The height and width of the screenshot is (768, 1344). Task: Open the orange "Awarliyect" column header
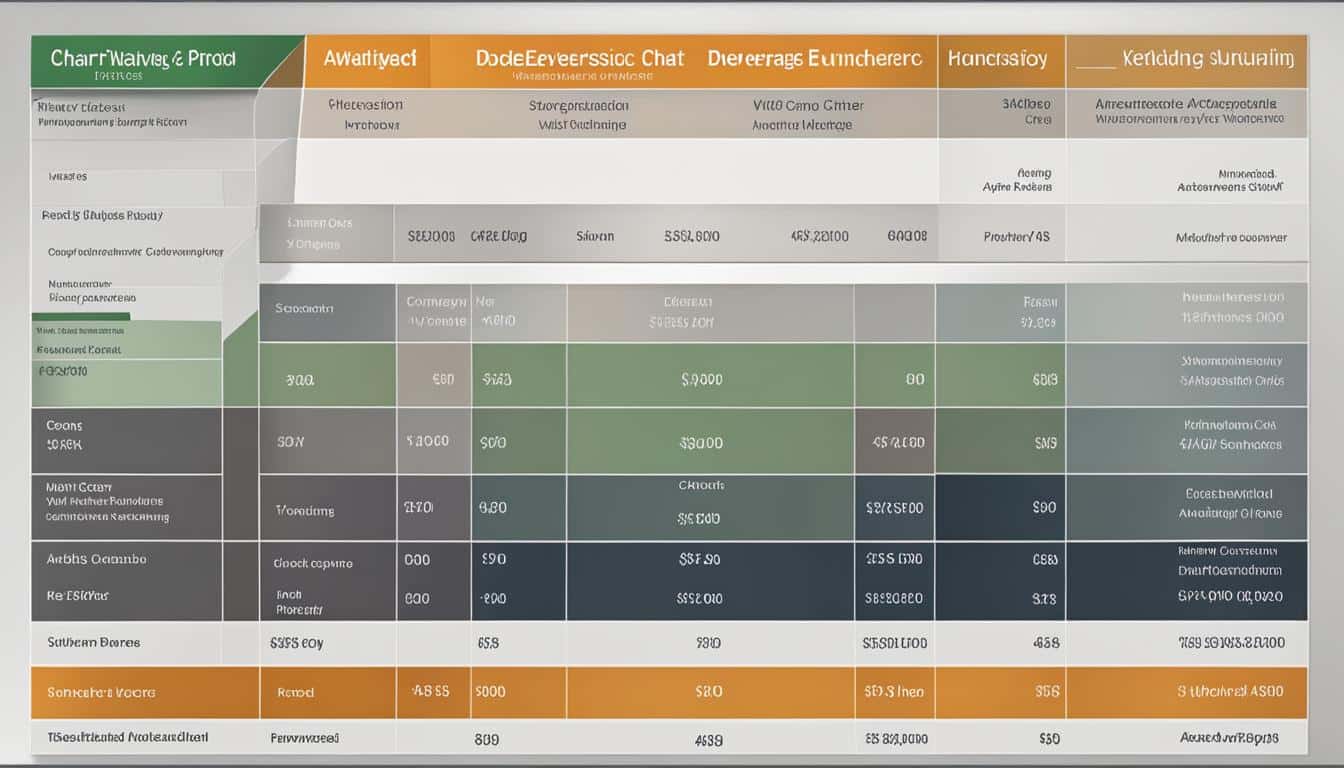pyautogui.click(x=369, y=59)
